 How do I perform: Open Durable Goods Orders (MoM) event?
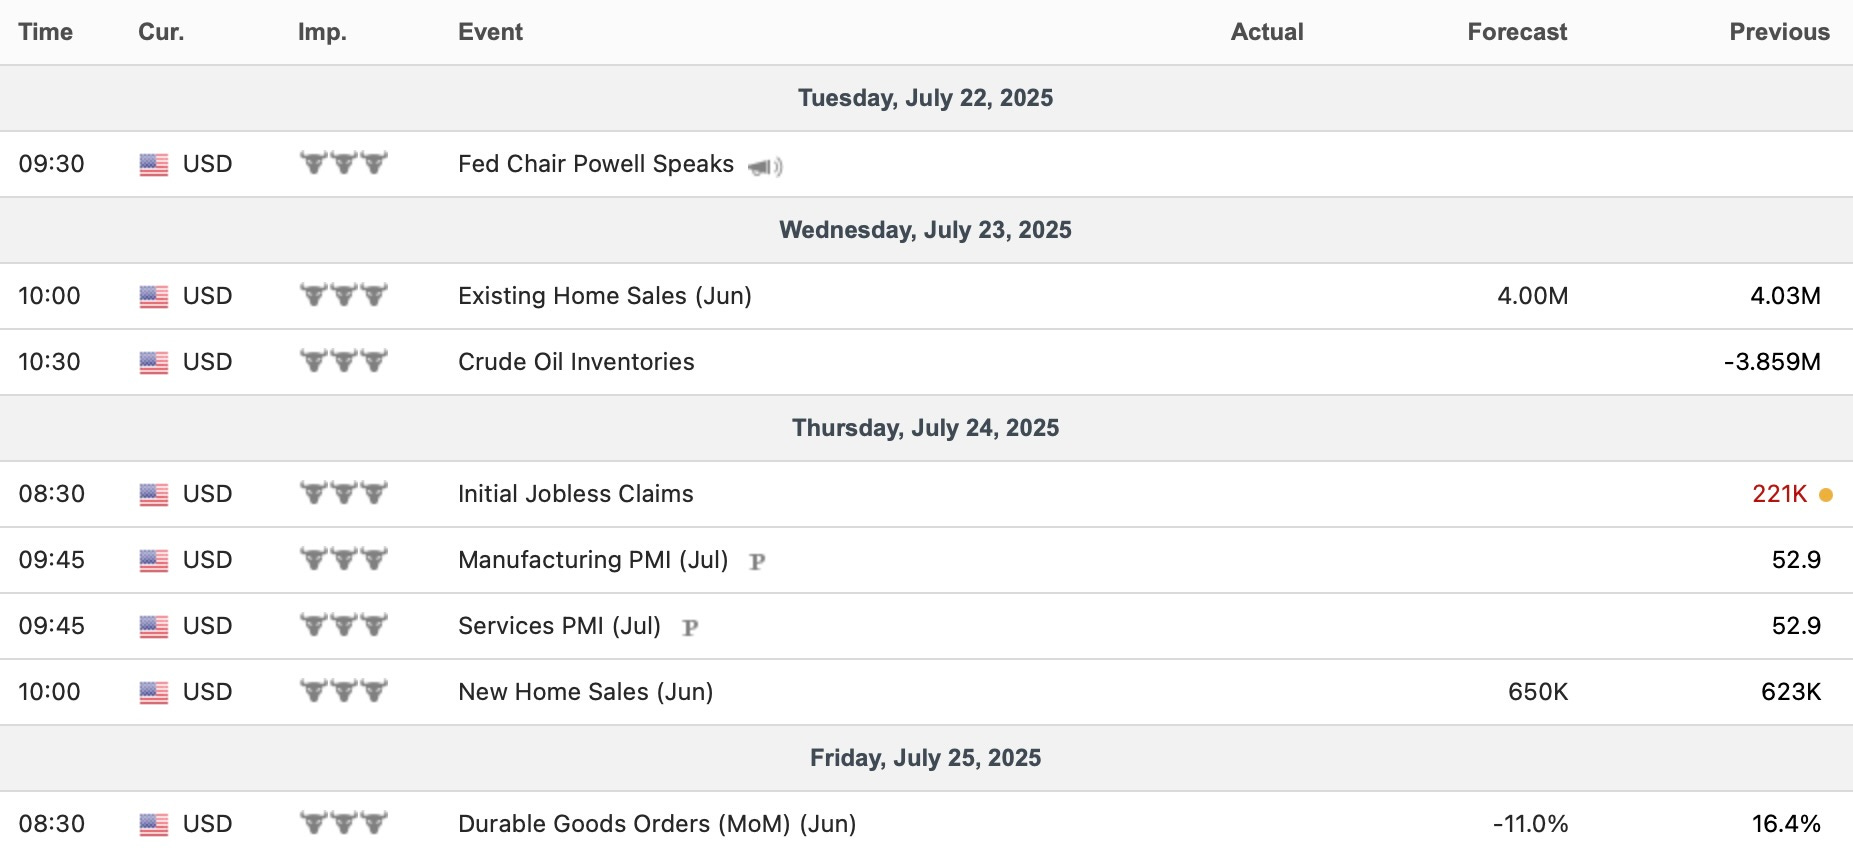click(x=656, y=824)
